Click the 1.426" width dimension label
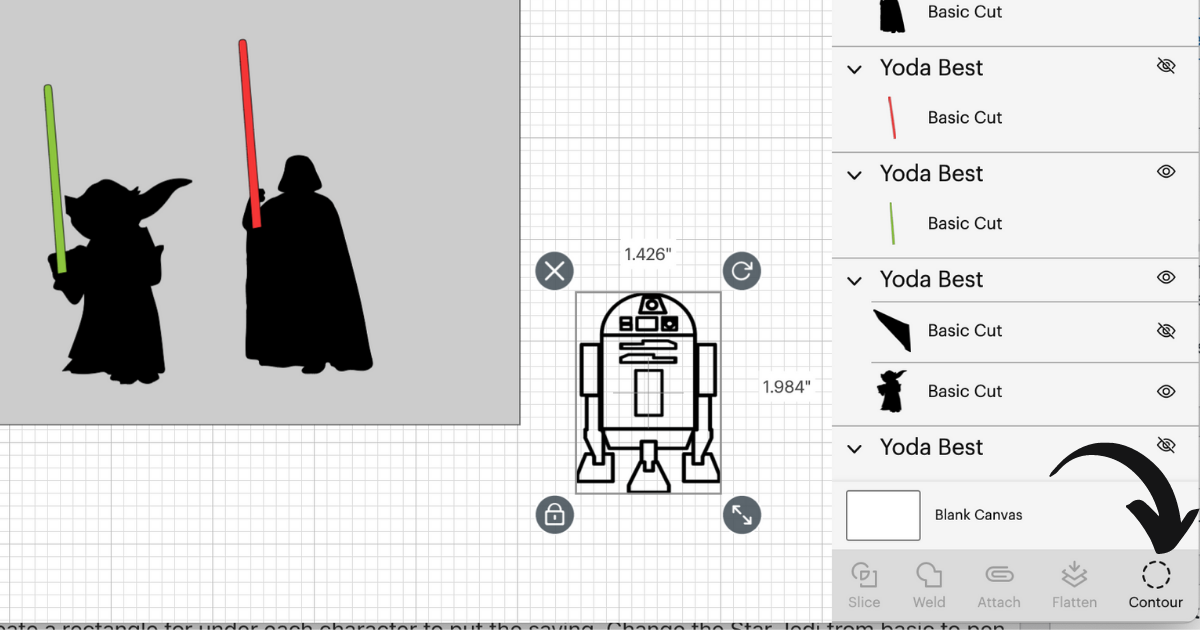 tap(647, 254)
